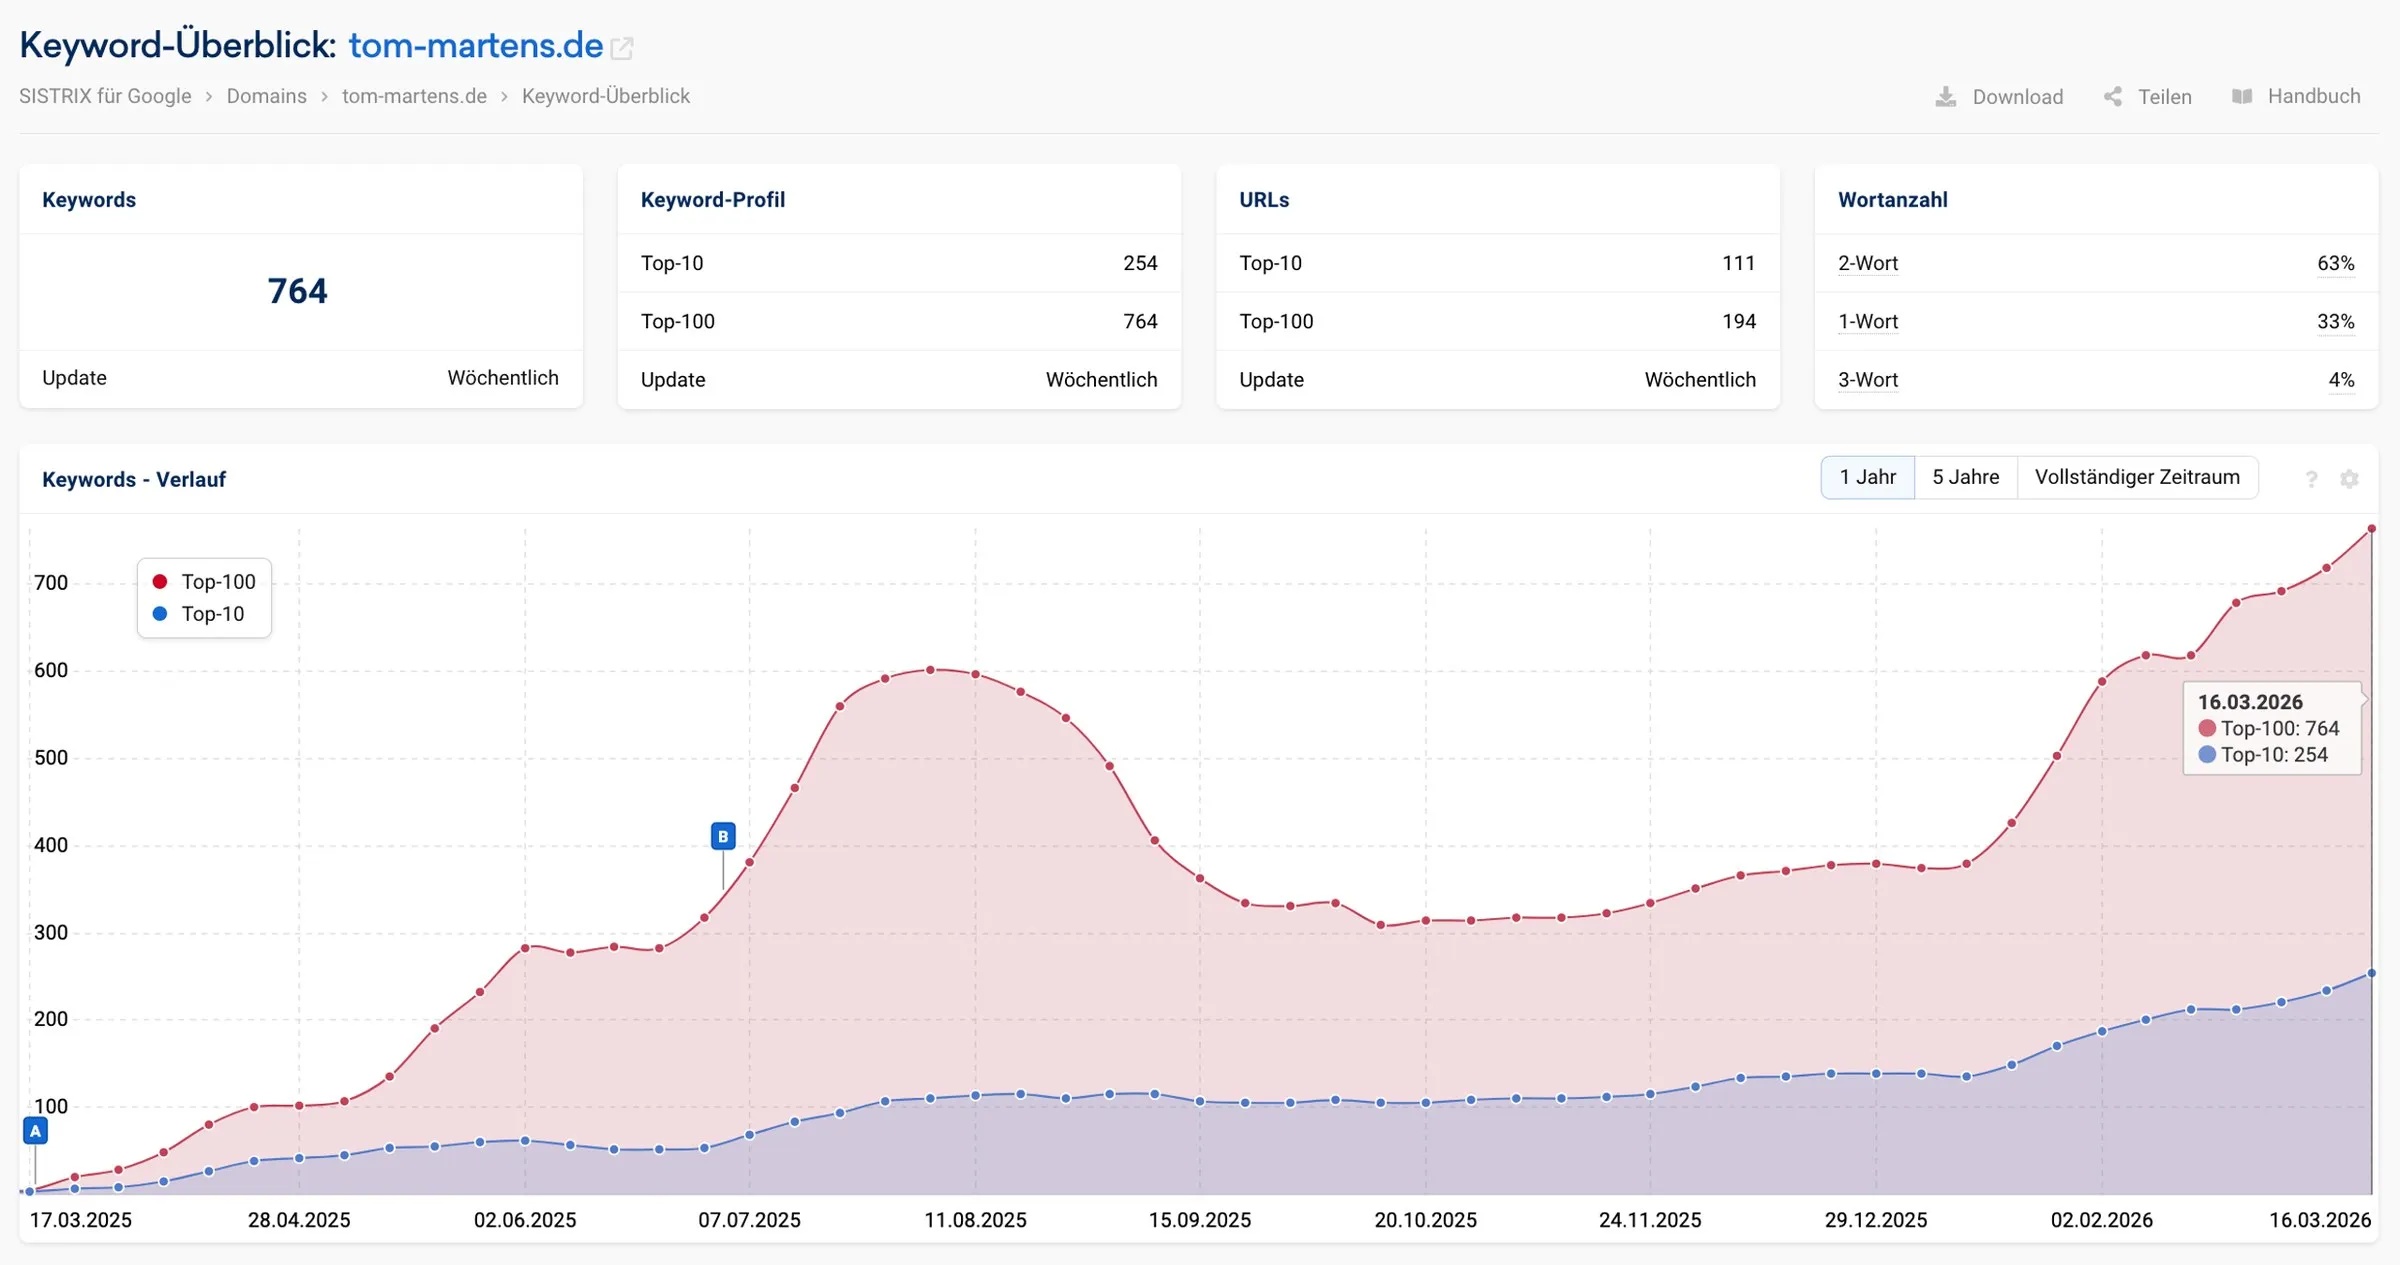Open SISTRIX für Google breadcrumb
The width and height of the screenshot is (2400, 1265).
tap(105, 96)
